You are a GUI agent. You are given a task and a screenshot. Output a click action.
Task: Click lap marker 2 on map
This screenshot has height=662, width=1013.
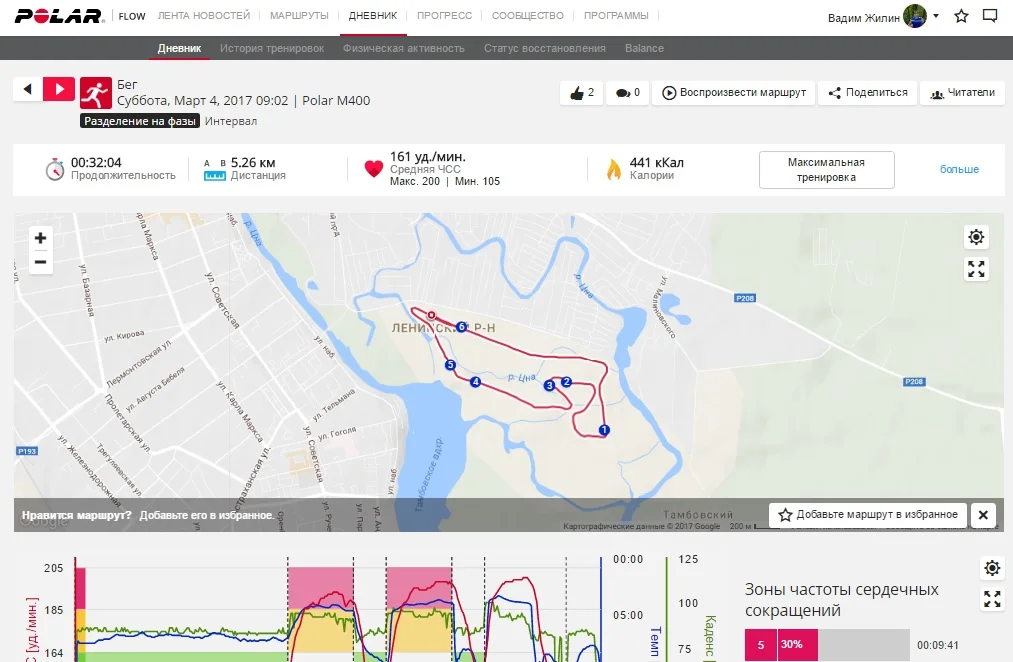coord(567,382)
